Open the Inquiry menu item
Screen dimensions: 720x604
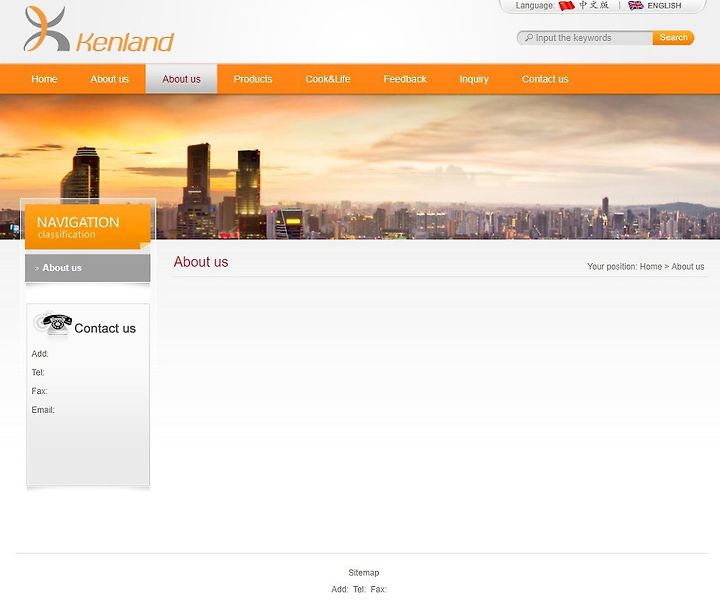click(474, 79)
